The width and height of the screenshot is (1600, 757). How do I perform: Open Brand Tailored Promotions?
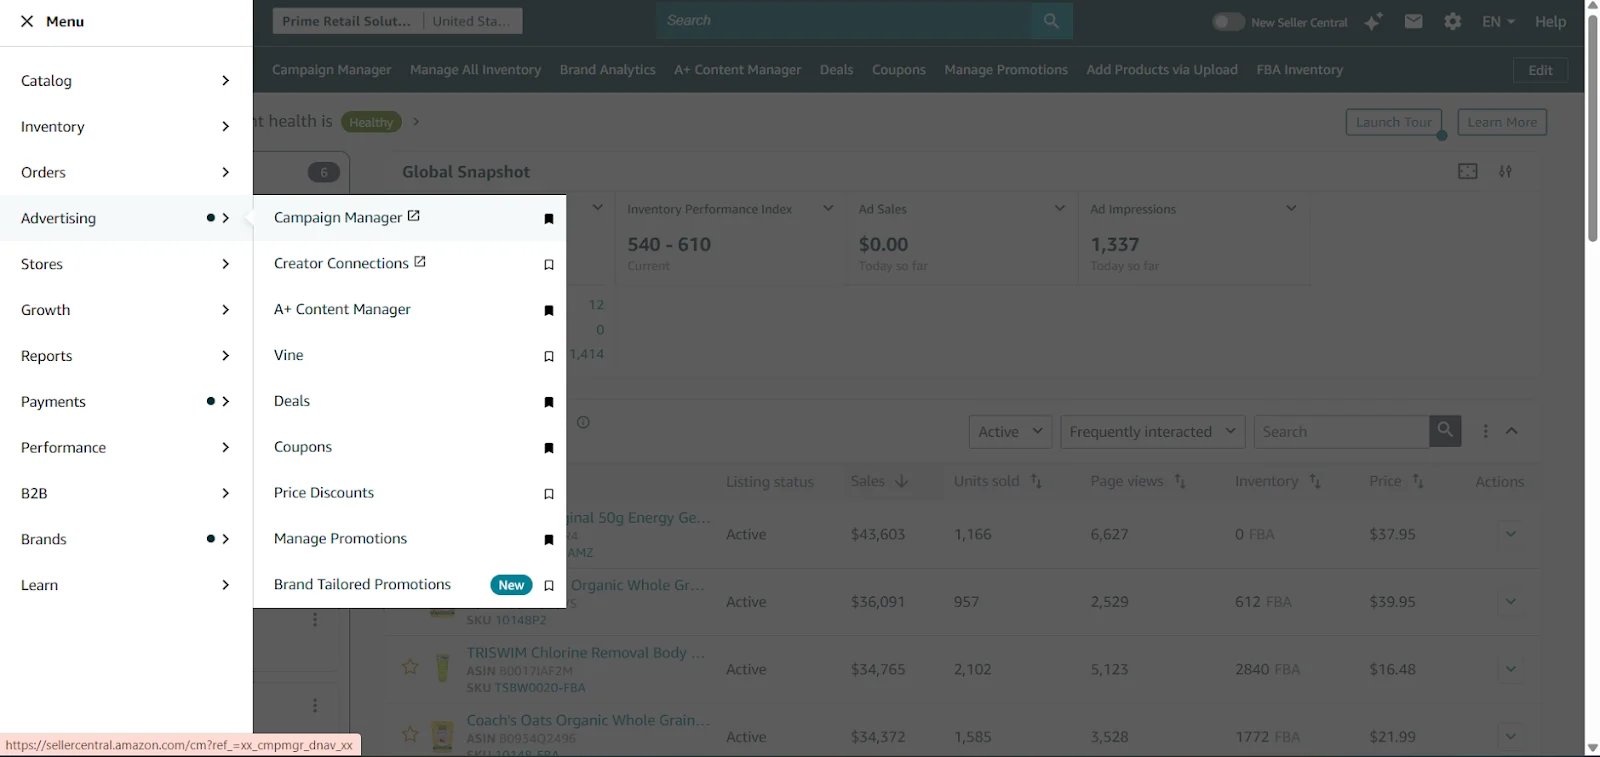[x=362, y=585]
